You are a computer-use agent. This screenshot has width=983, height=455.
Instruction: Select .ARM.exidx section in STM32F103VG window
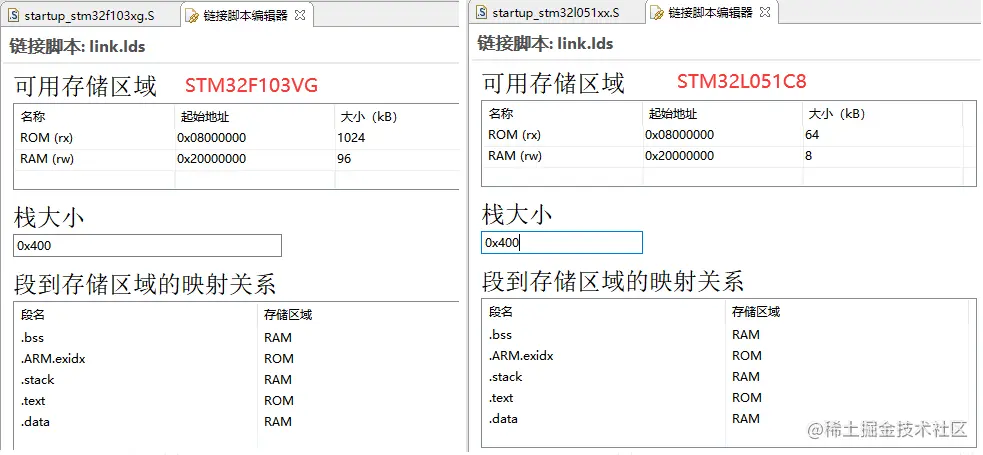(x=53, y=359)
